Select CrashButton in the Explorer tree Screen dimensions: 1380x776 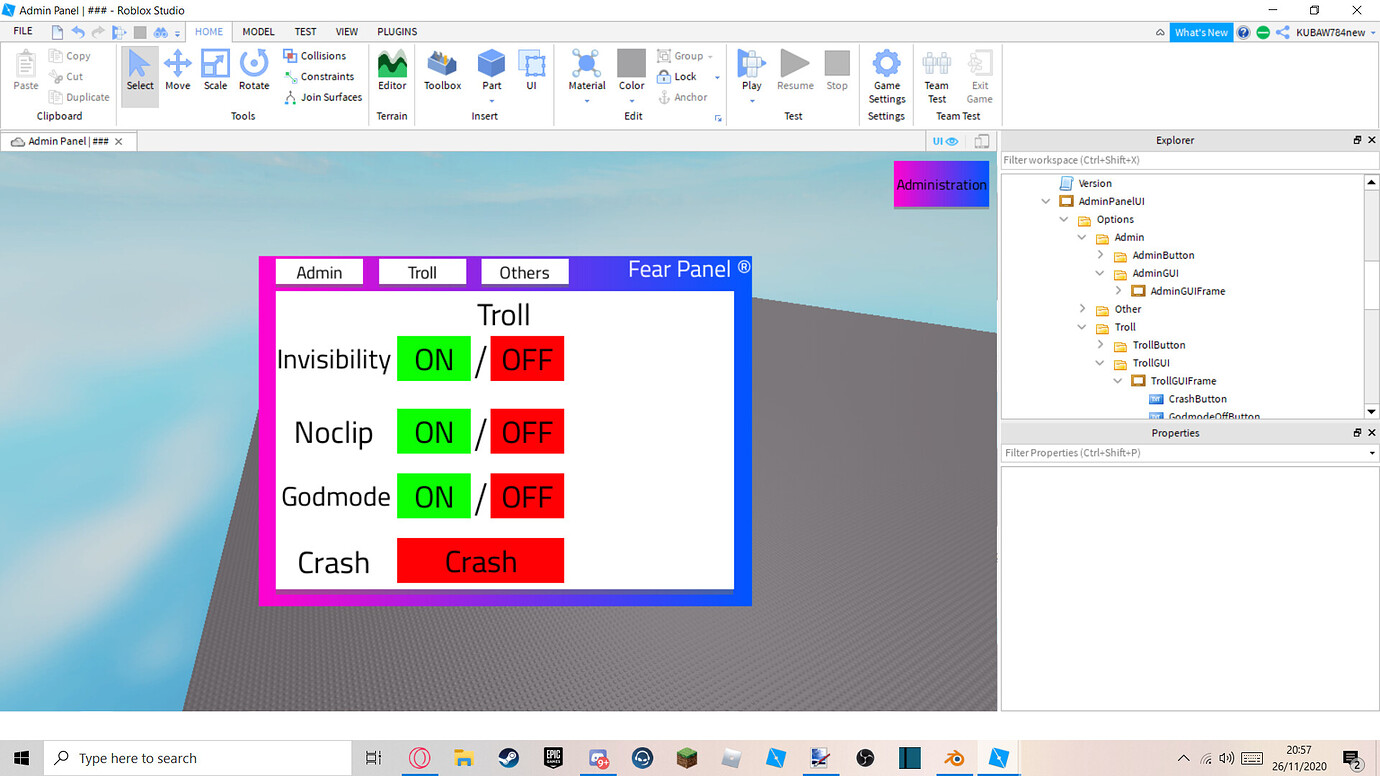pyautogui.click(x=1197, y=399)
